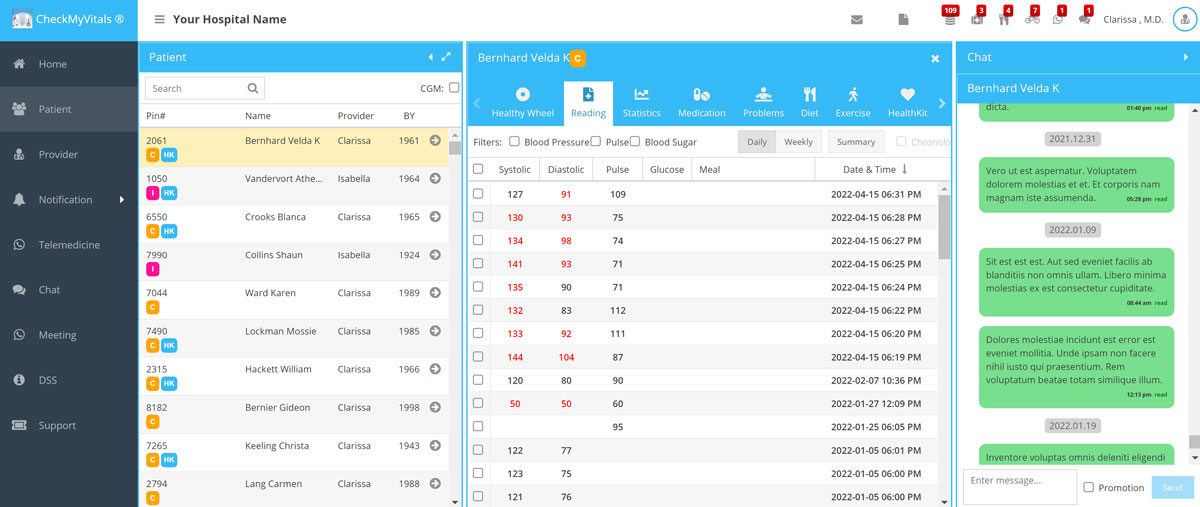This screenshot has height=507, width=1200.
Task: Click the arrow icon for Crooks Blanca
Action: coord(435,217)
